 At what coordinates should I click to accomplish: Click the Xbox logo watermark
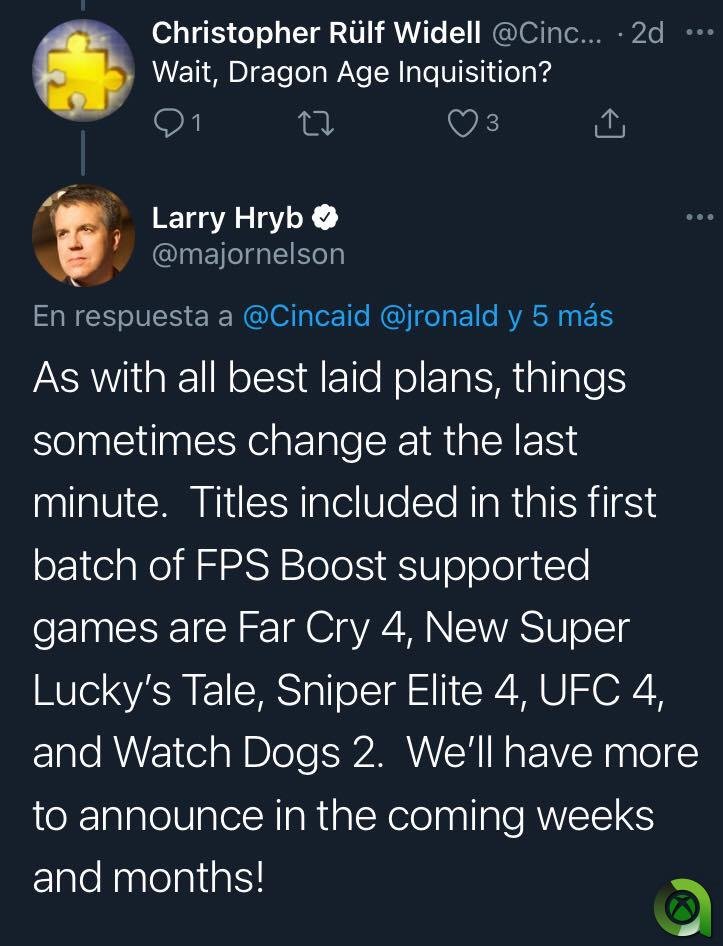683,908
